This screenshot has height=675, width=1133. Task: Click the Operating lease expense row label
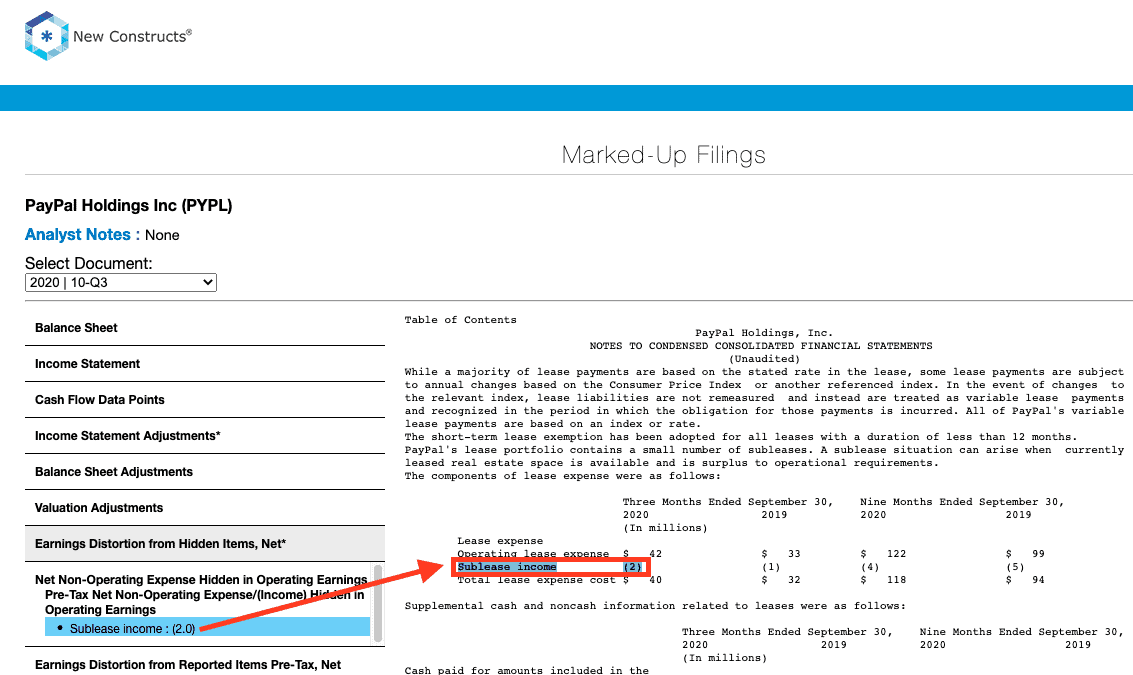coord(533,554)
